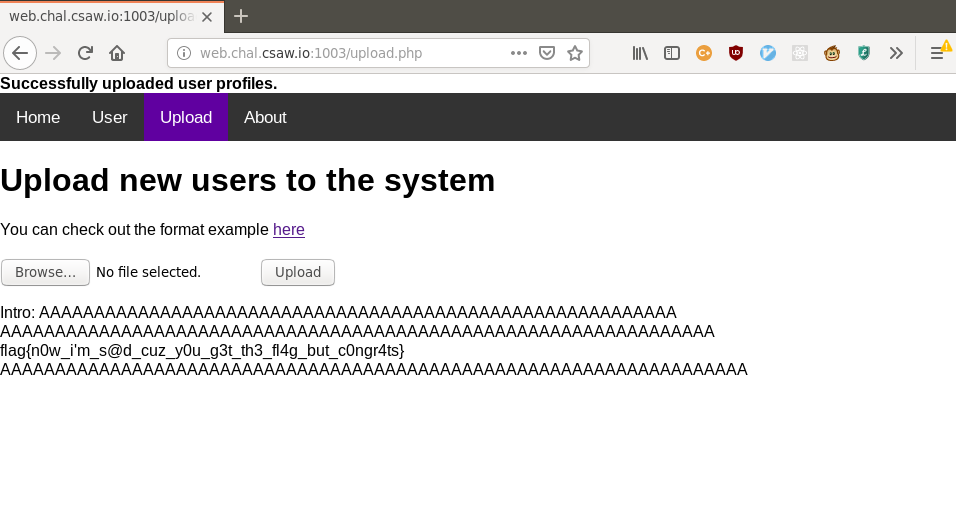This screenshot has height=511, width=956.
Task: Click the 'Upload new users to the system' heading
Action: (248, 180)
